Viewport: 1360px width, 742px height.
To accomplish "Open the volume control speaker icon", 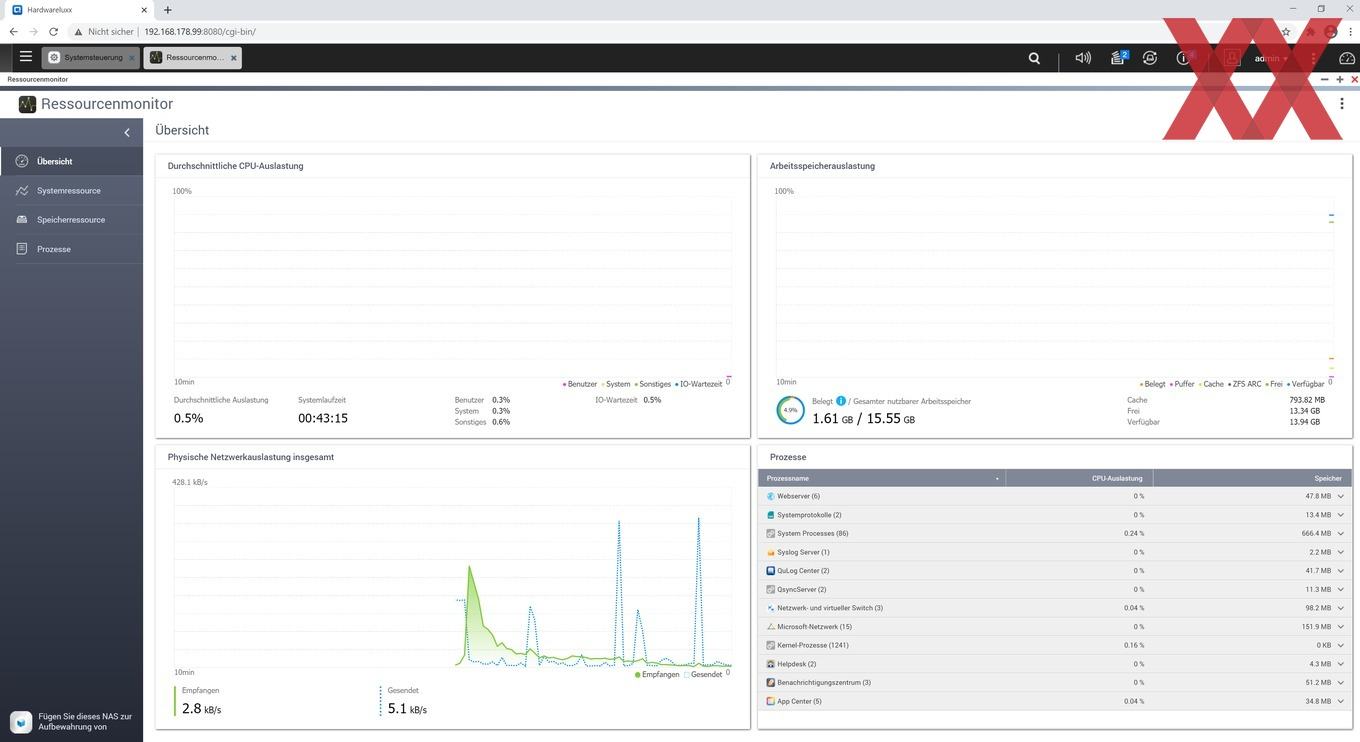I will (1083, 58).
